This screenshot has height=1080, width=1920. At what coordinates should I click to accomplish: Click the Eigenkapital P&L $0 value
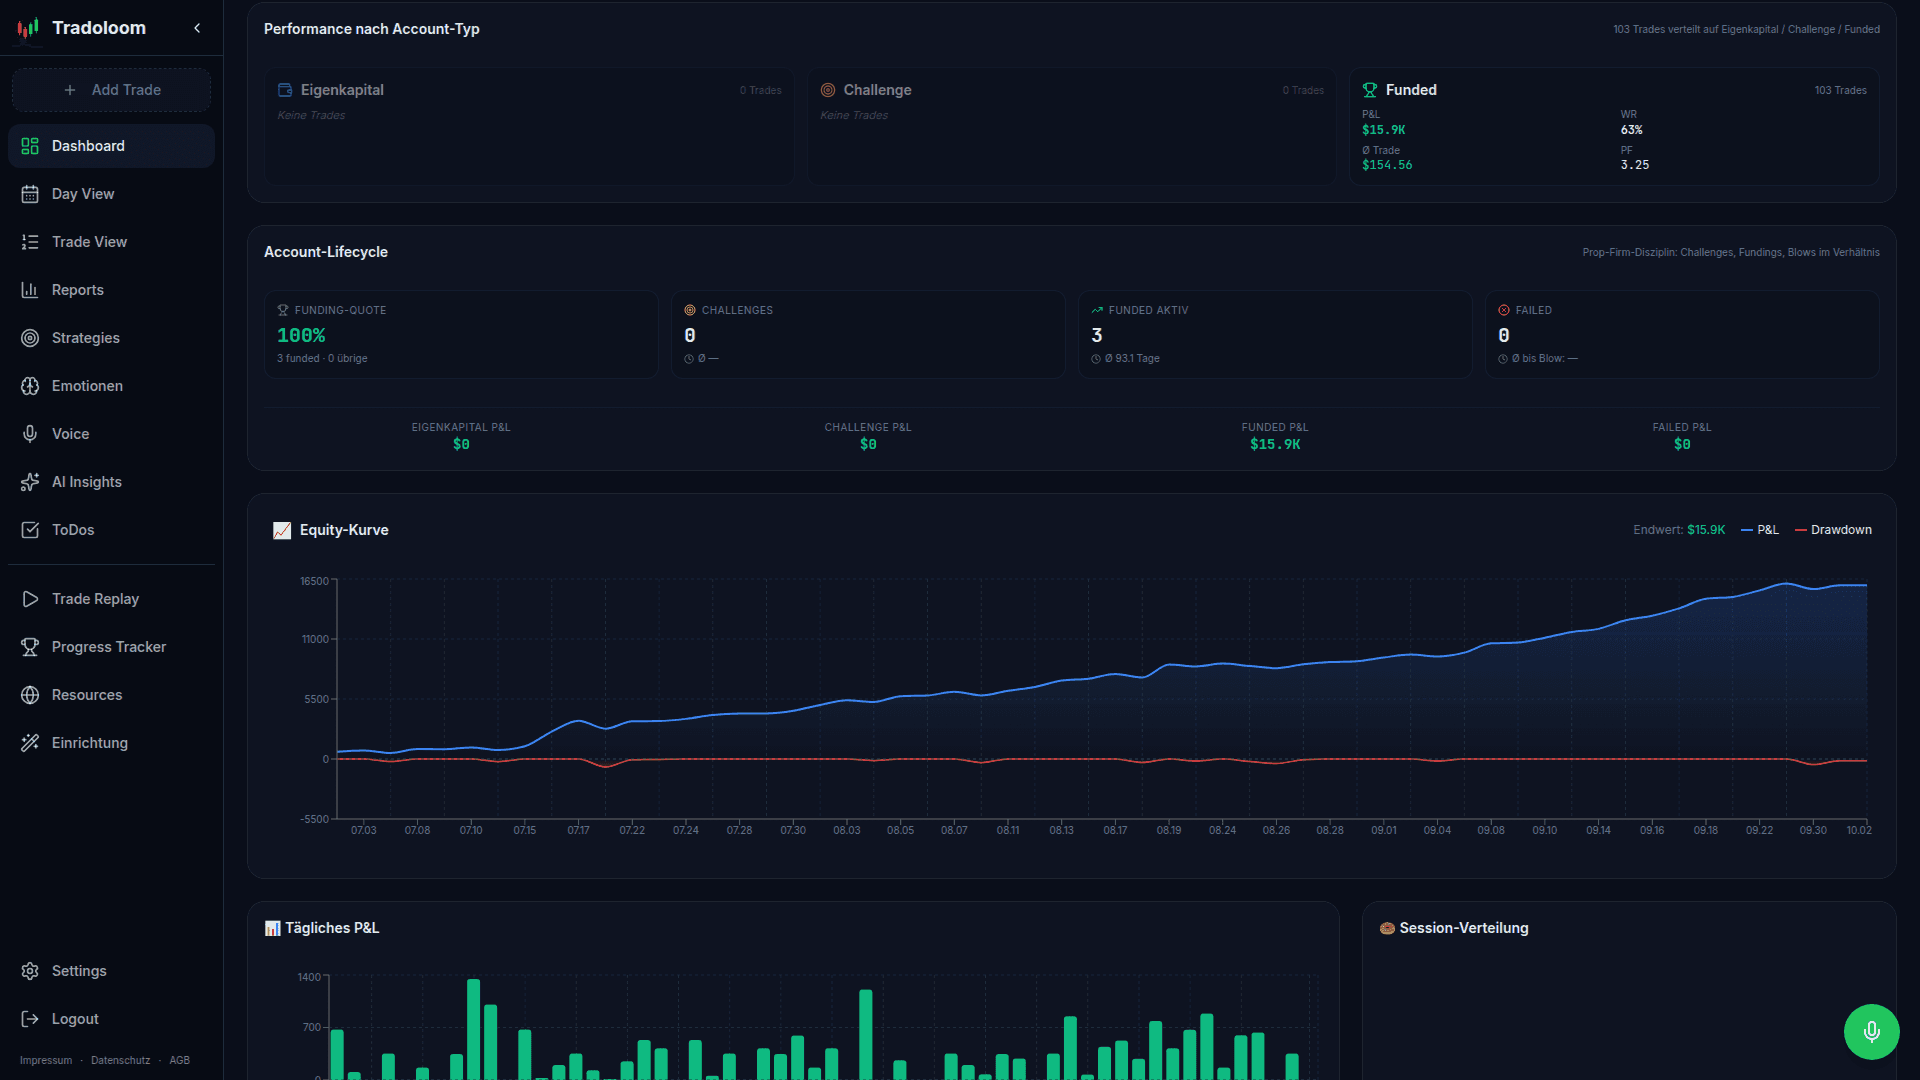pyautogui.click(x=461, y=444)
